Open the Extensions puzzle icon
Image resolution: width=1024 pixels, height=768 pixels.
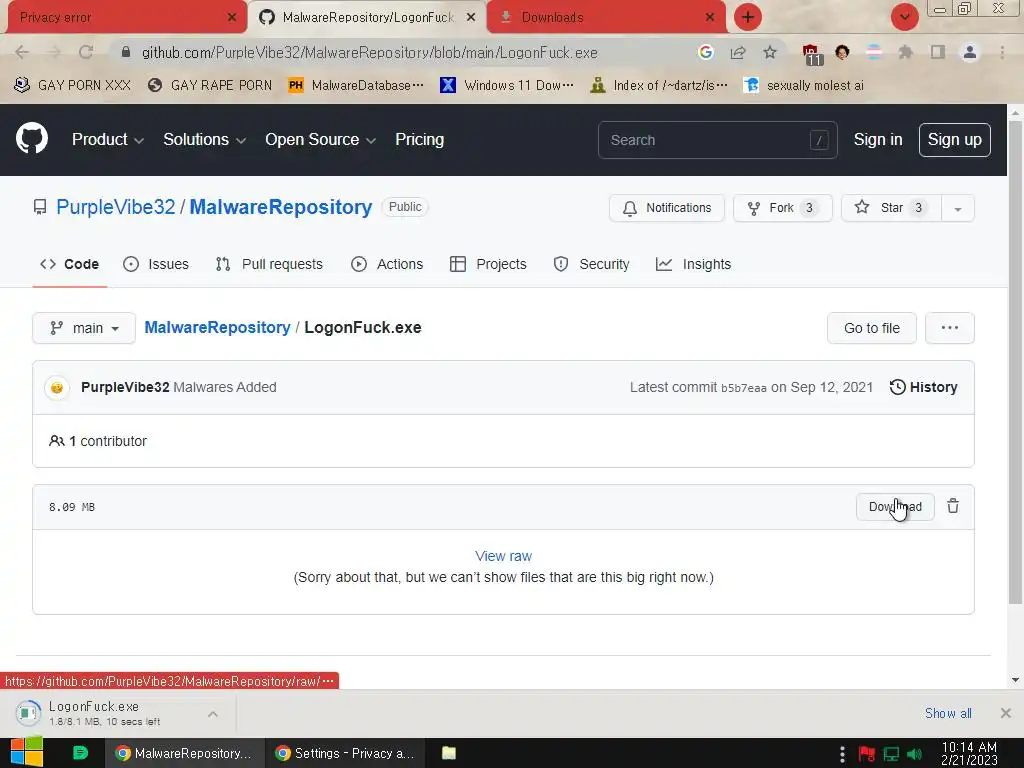[x=905, y=52]
